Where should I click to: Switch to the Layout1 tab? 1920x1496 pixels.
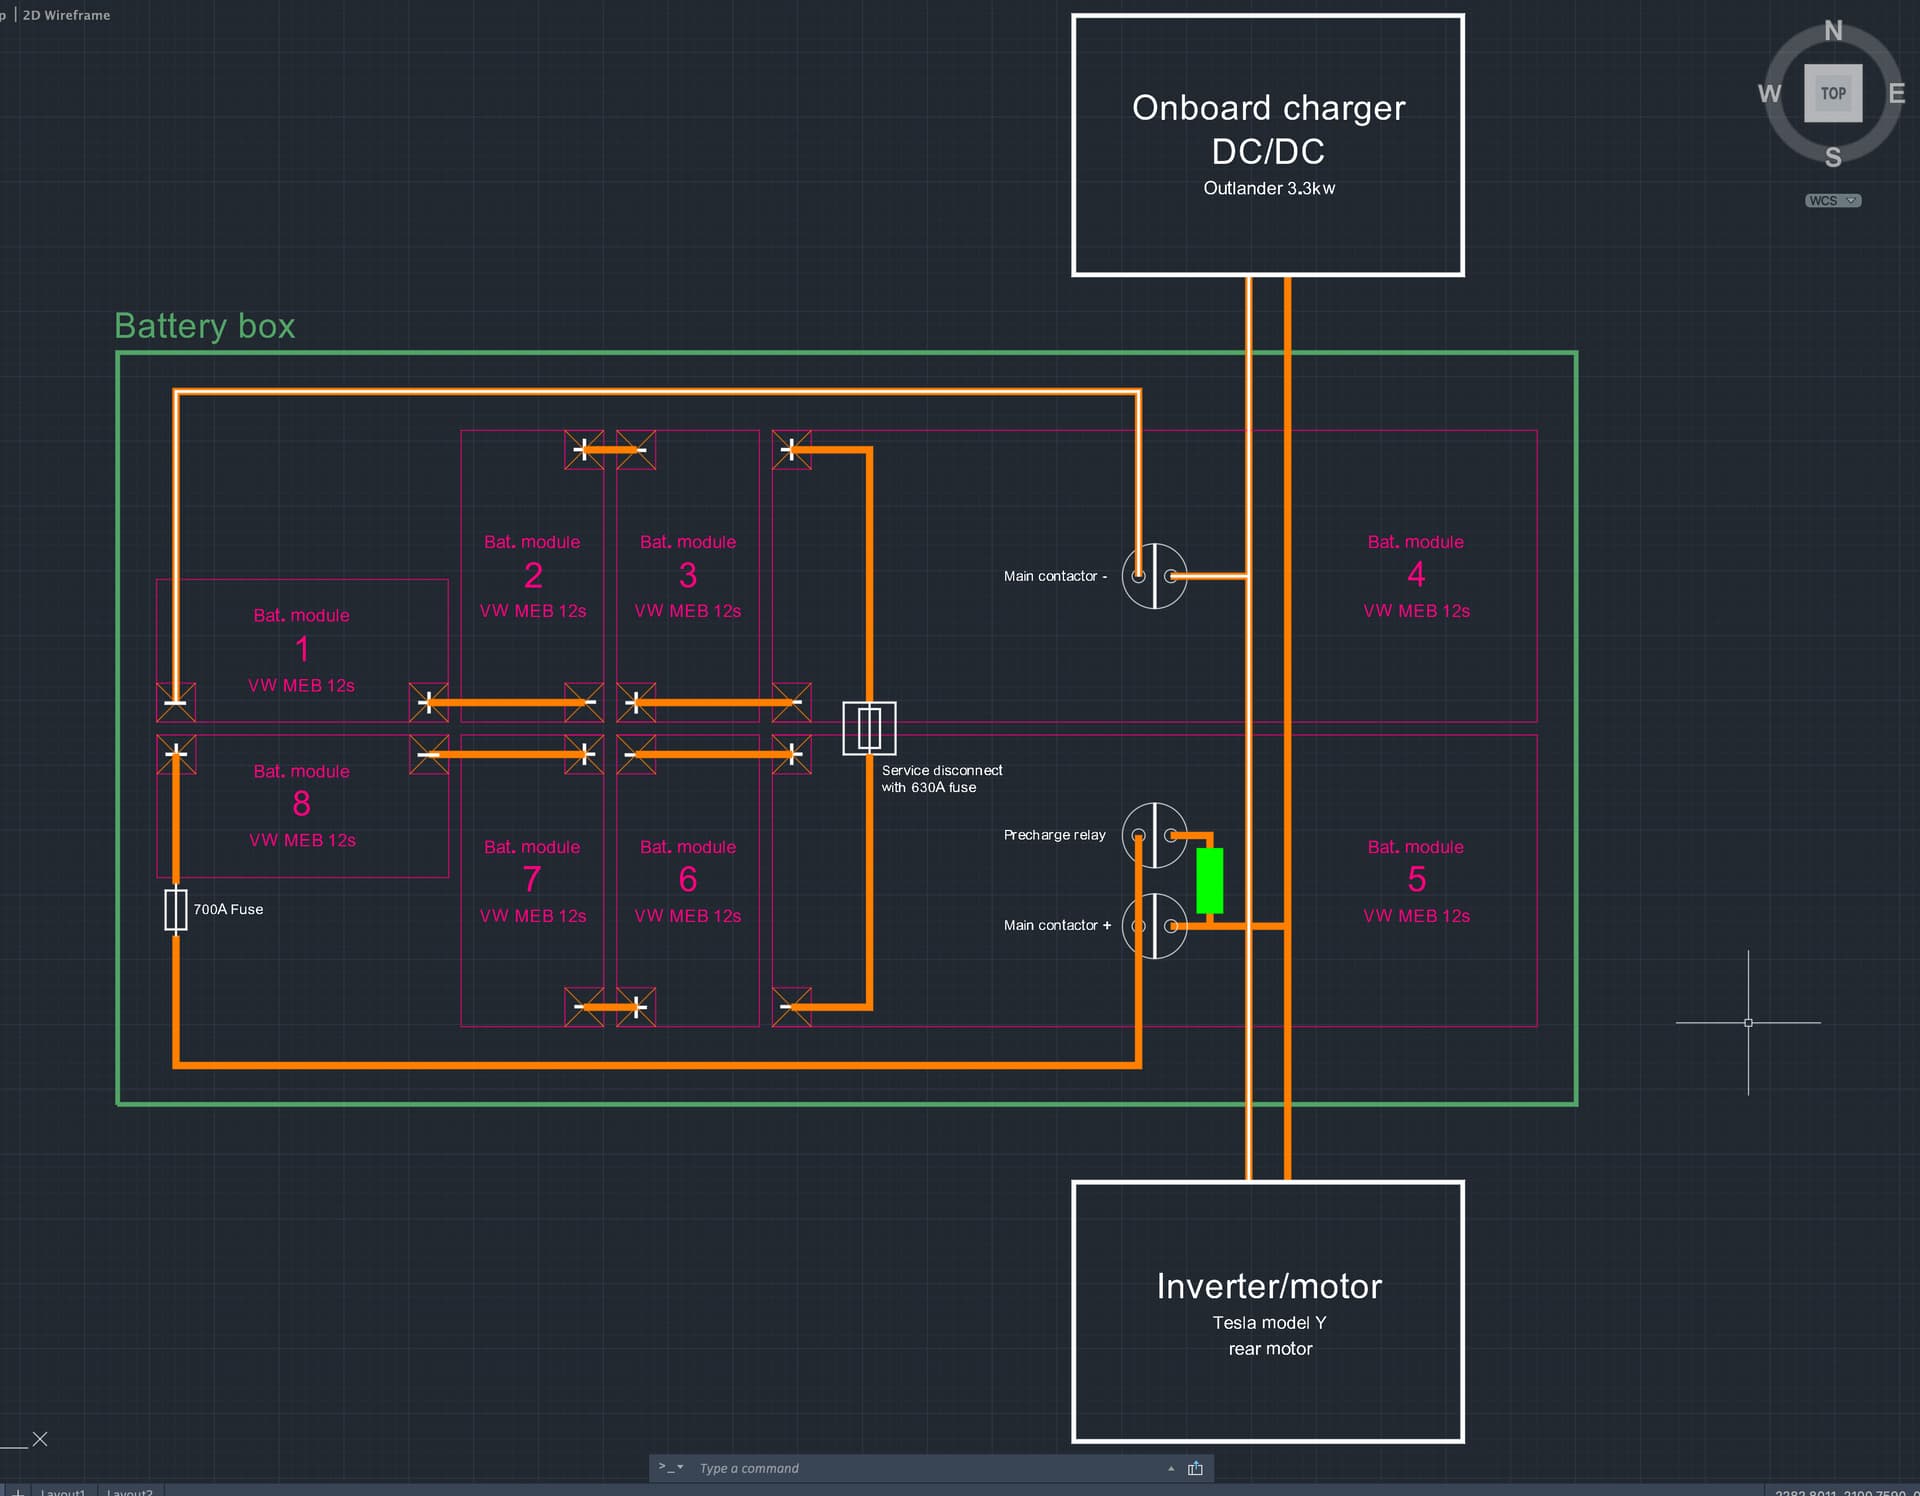[62, 1492]
